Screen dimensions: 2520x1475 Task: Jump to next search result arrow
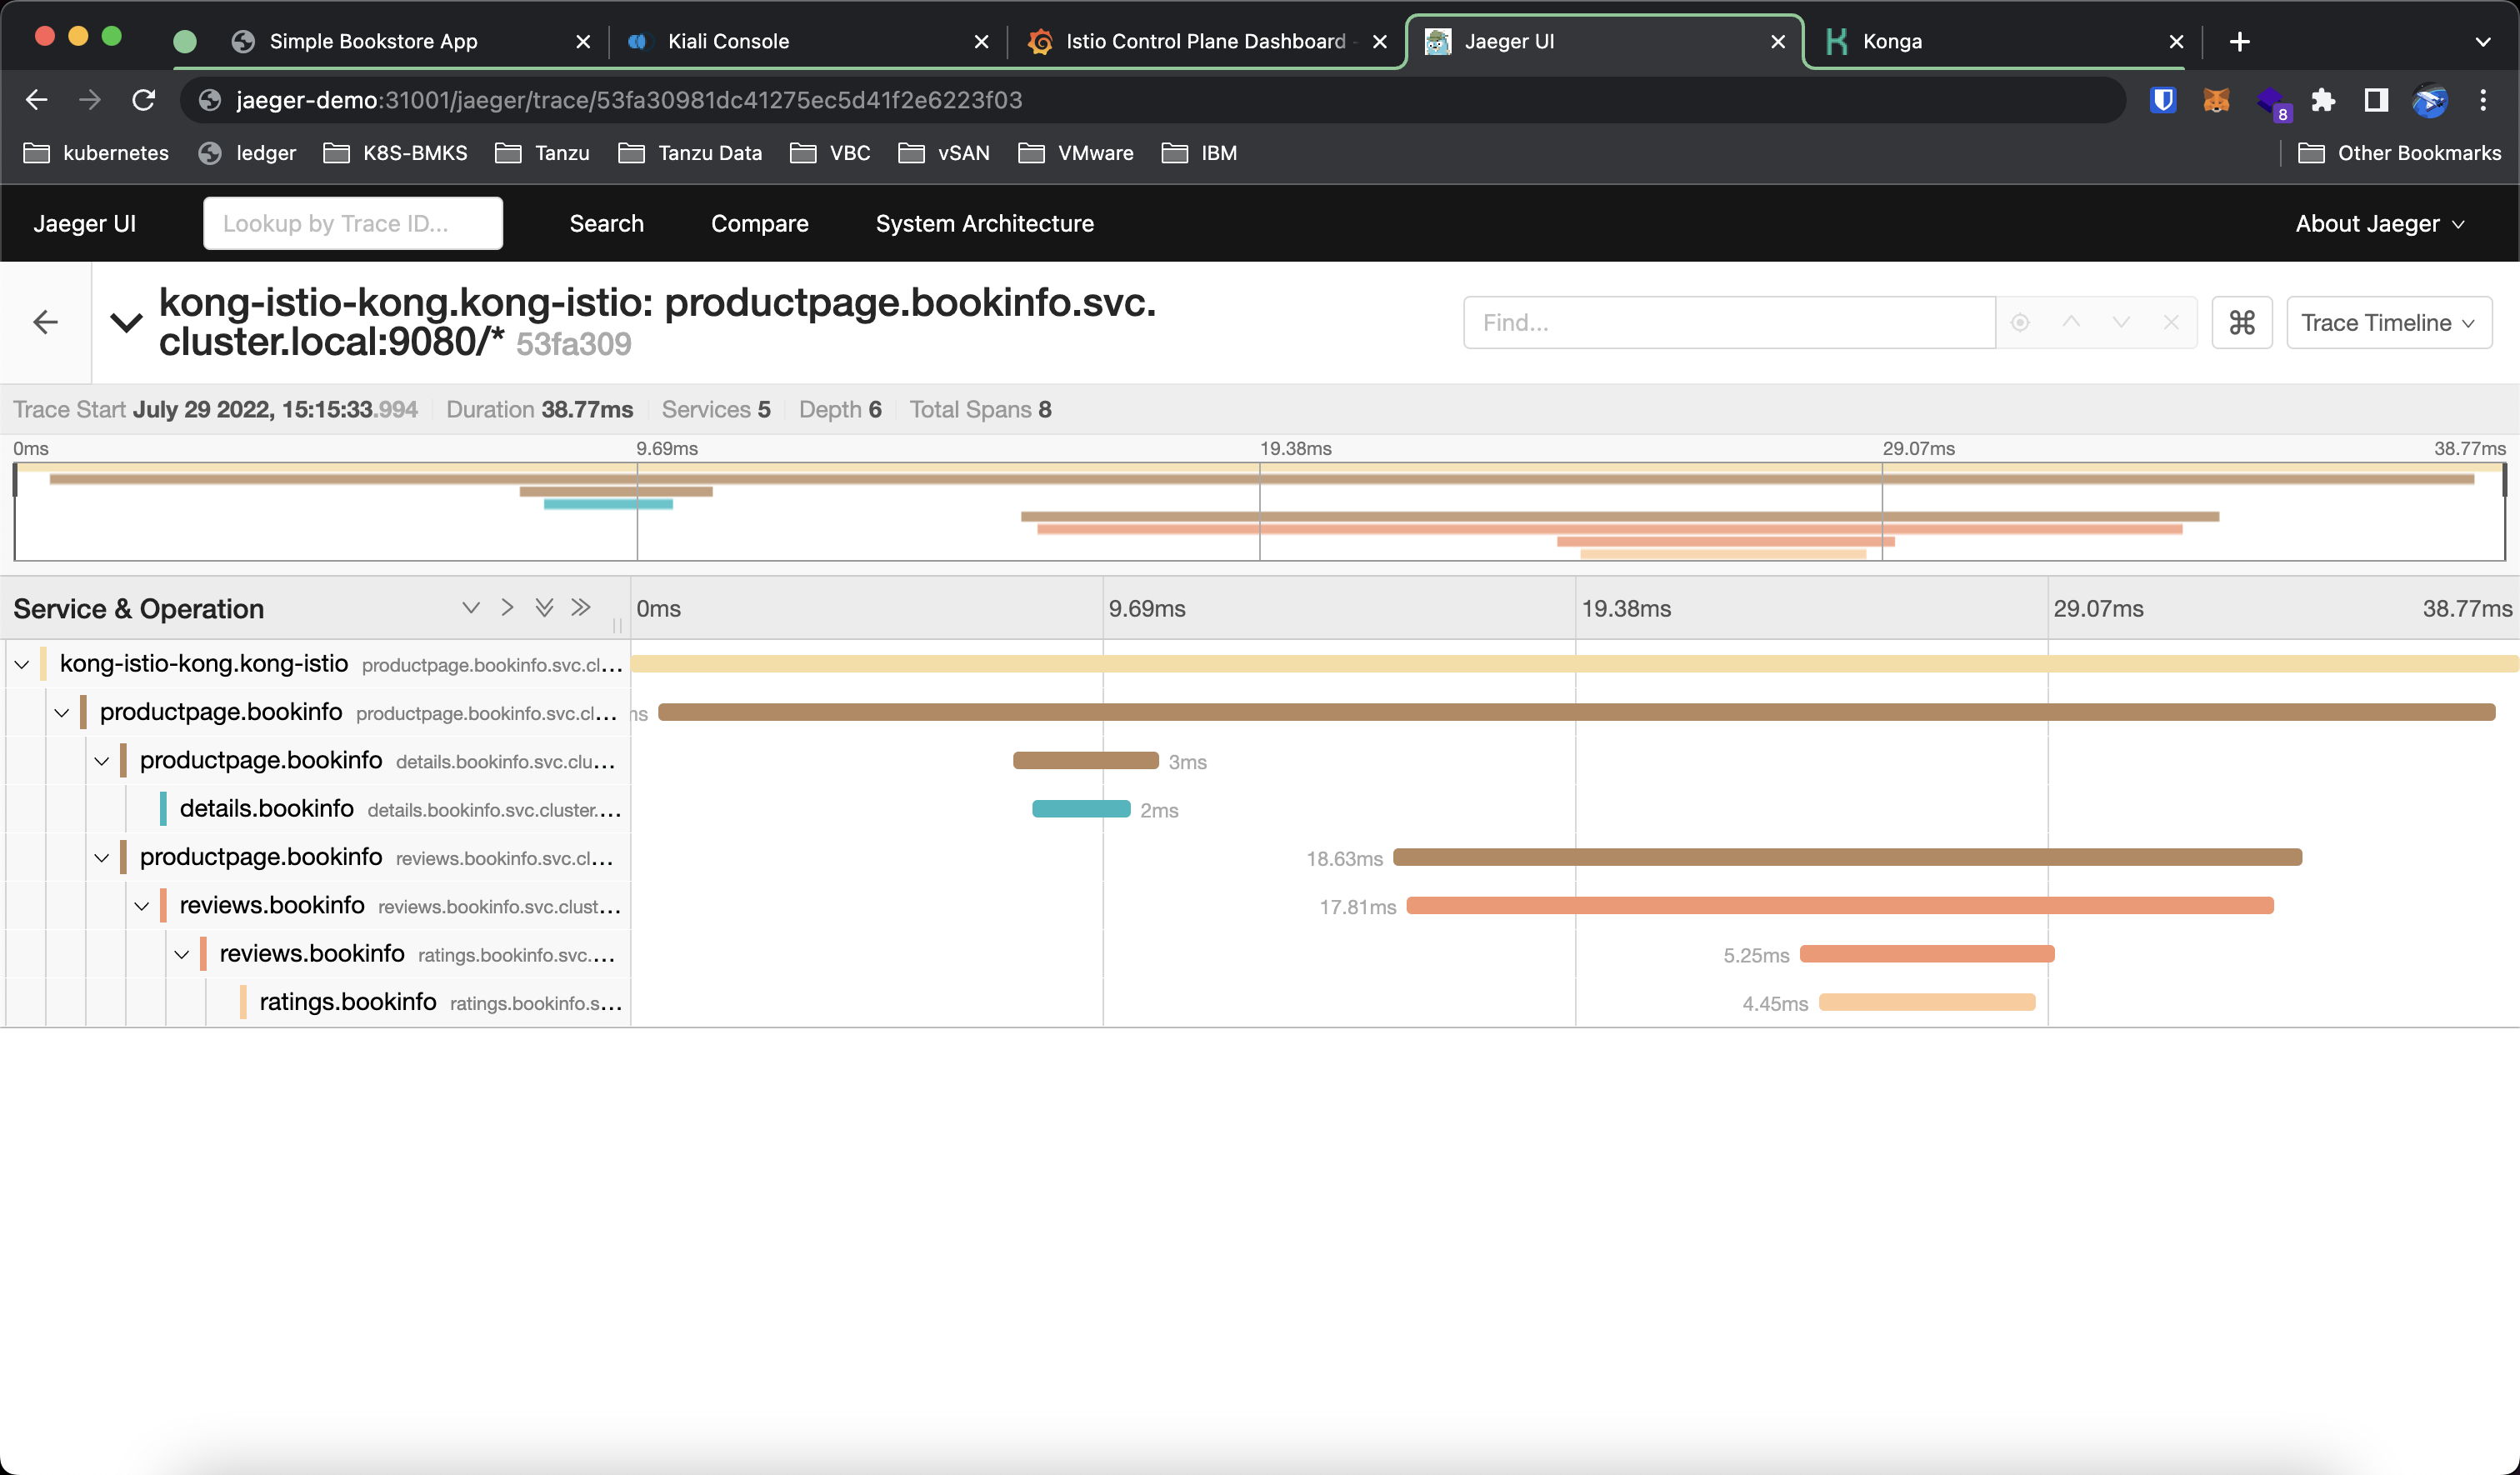point(2121,322)
